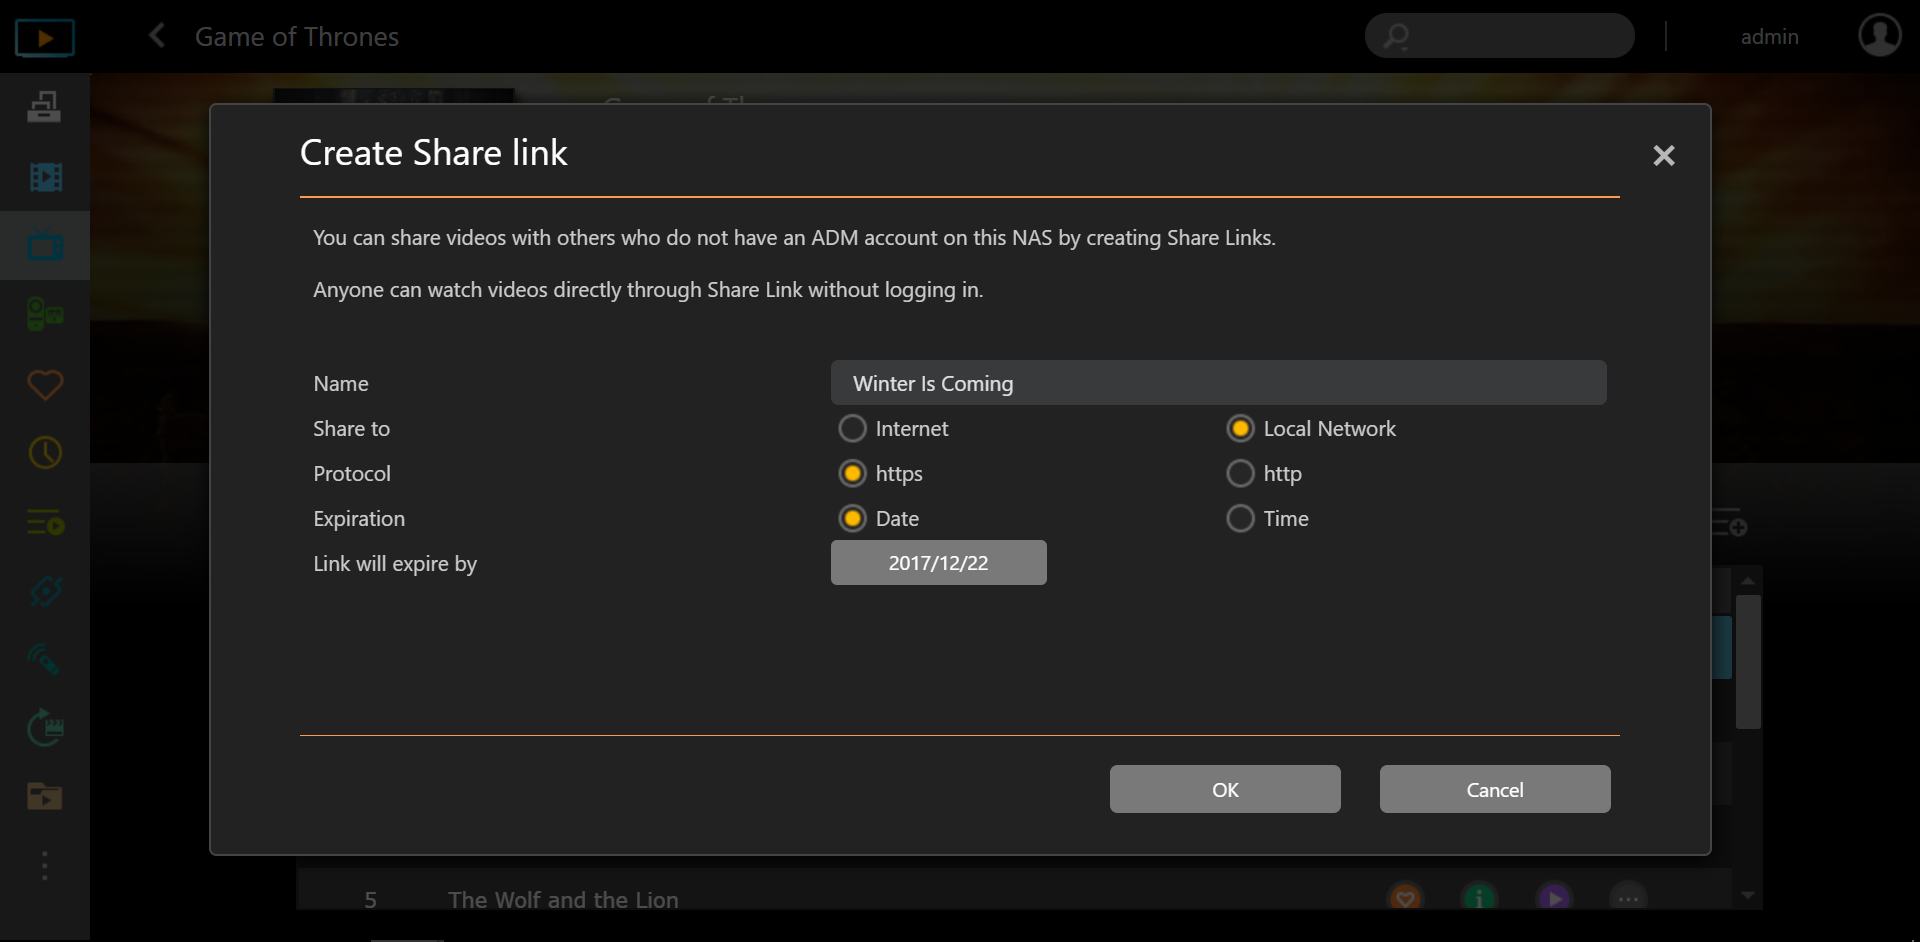Open the Home Videos camcorder sidebar icon
The height and width of the screenshot is (942, 1920).
[x=45, y=315]
